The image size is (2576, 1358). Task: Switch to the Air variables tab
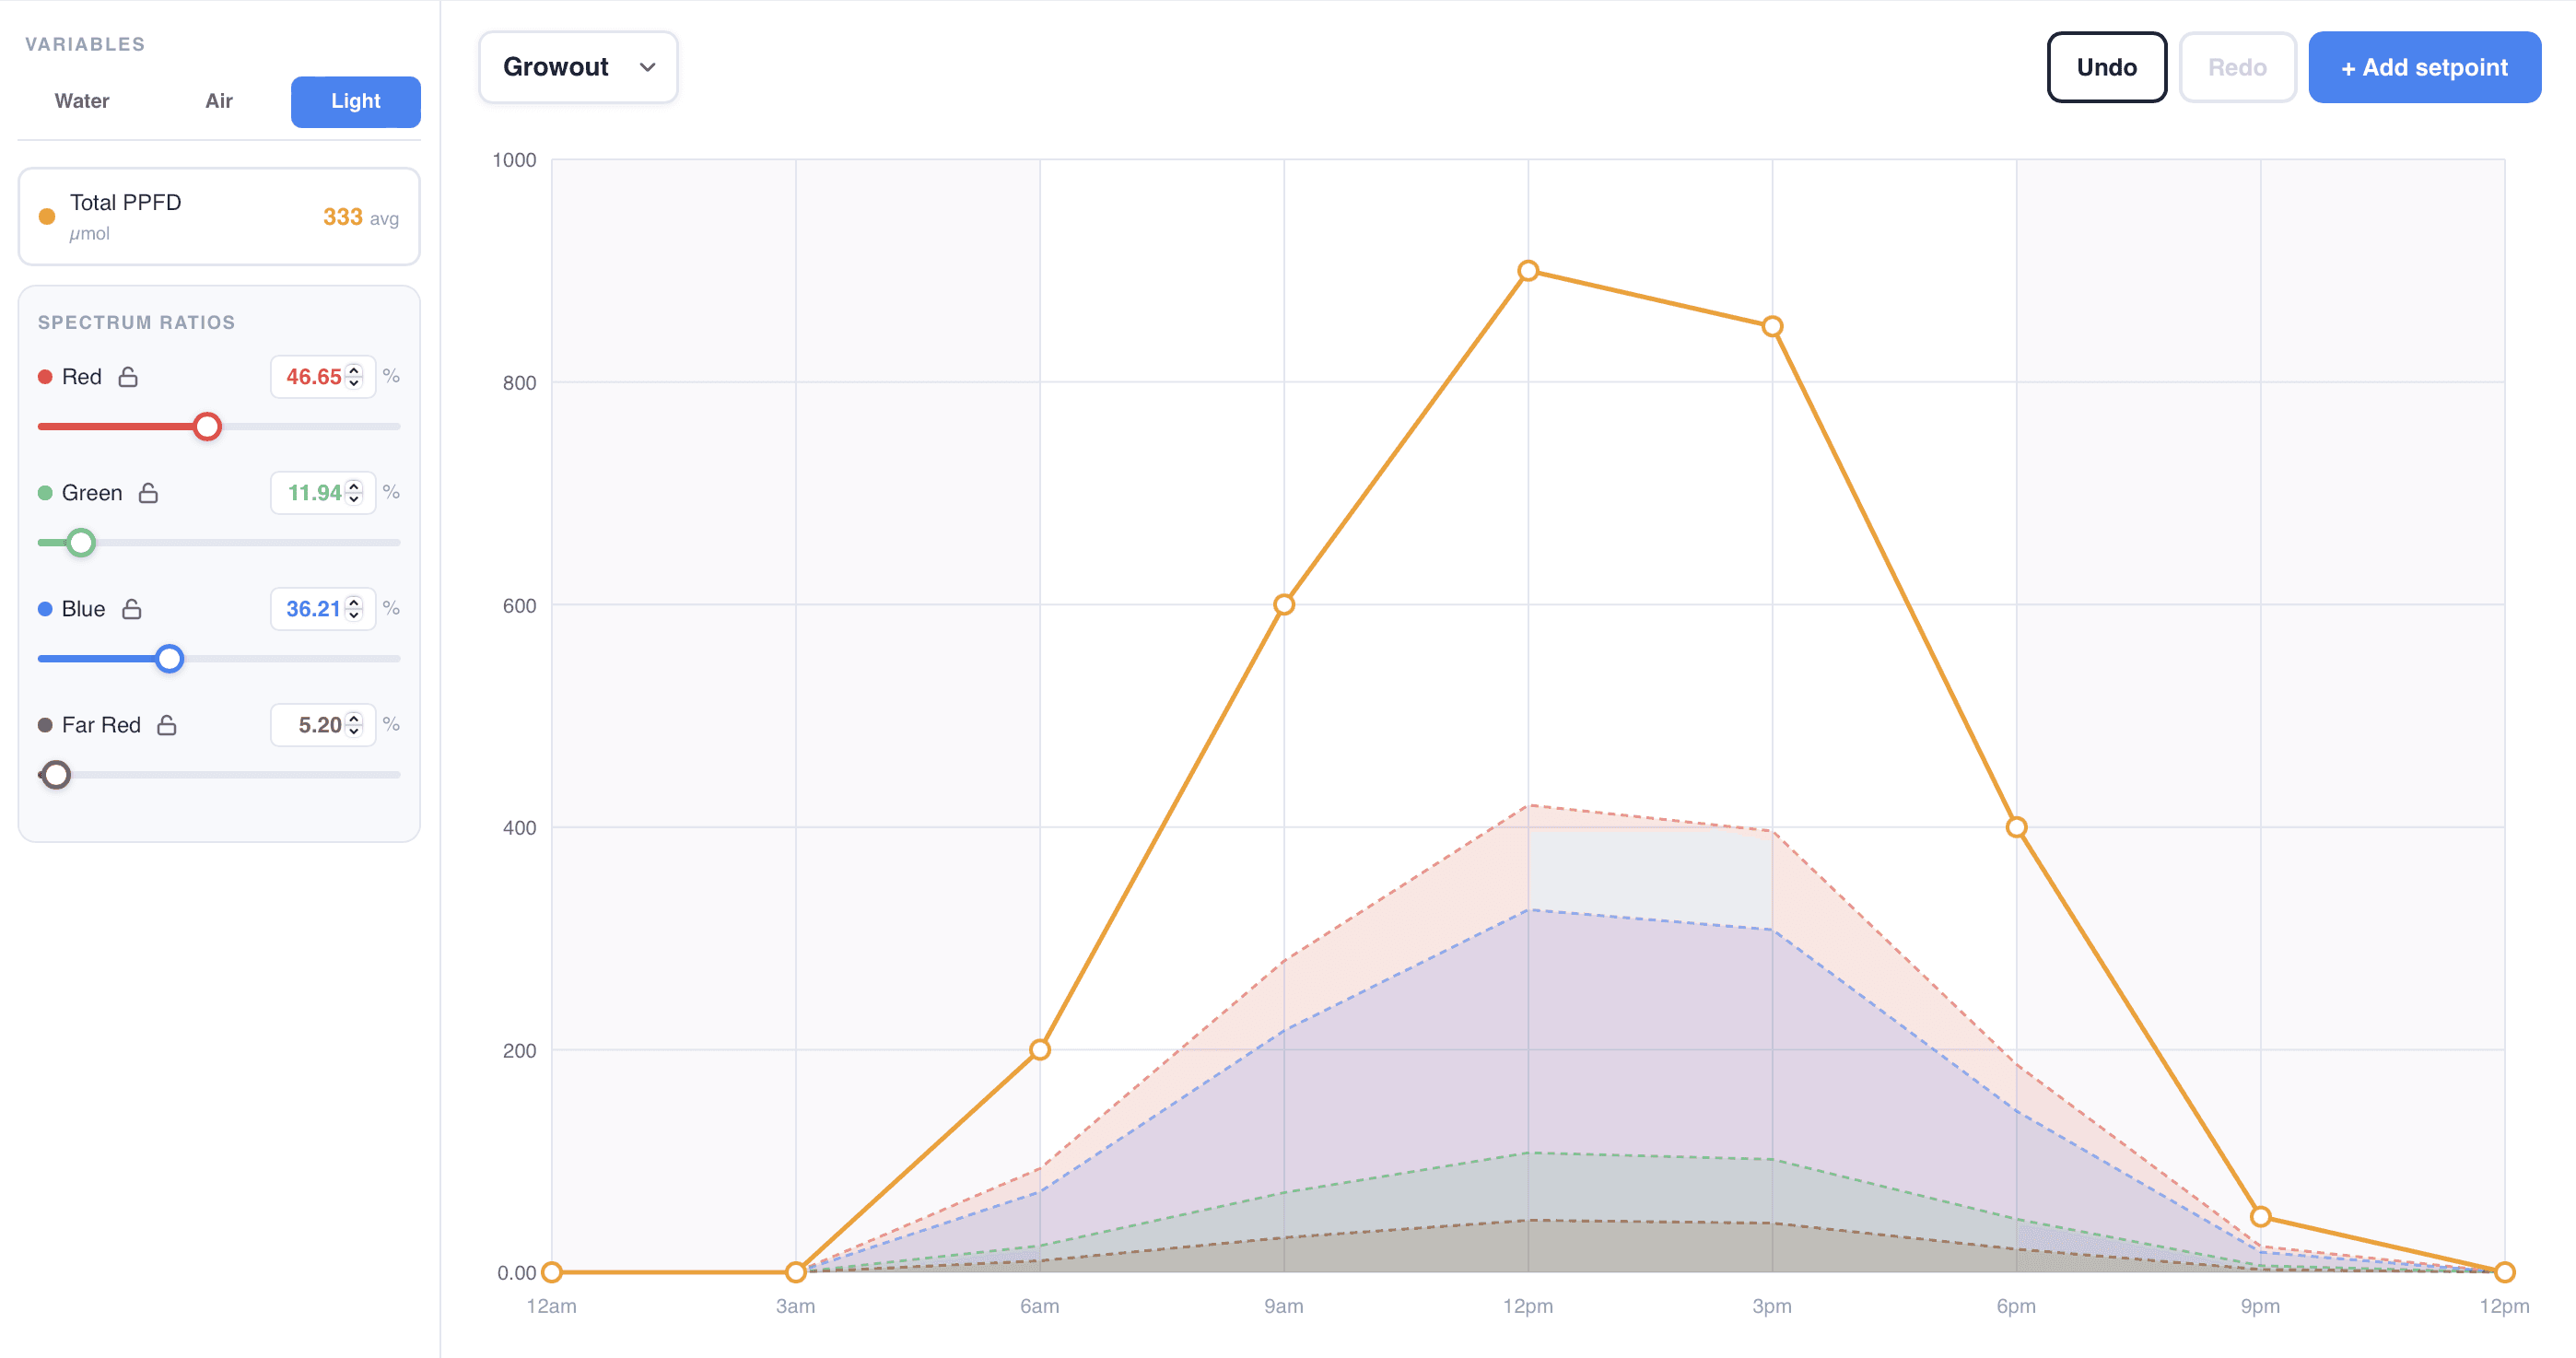point(219,101)
